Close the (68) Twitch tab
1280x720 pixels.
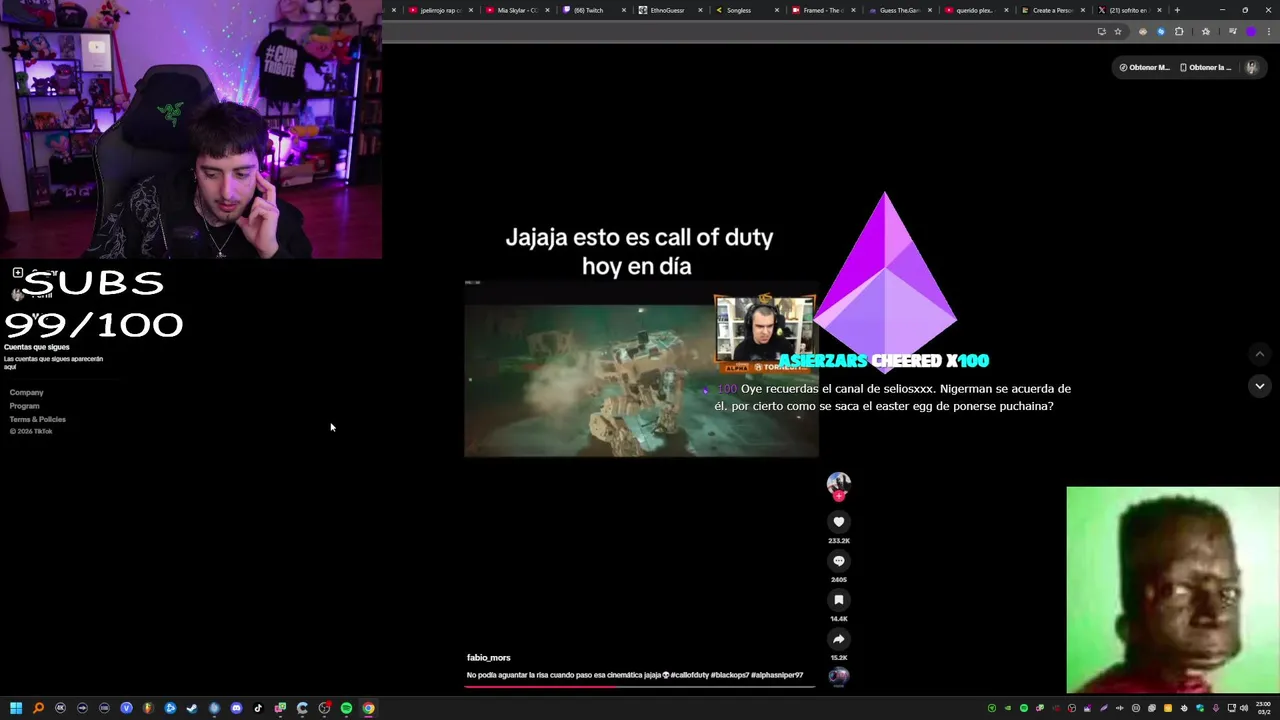[x=624, y=10]
